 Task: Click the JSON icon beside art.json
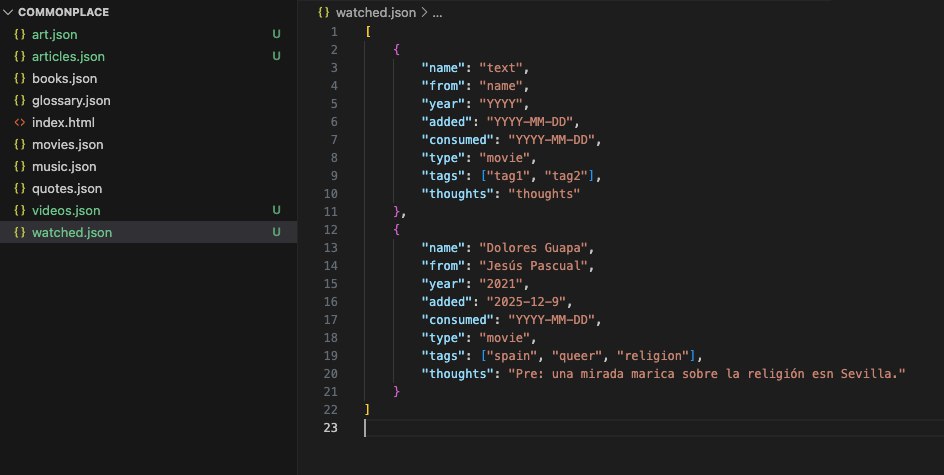click(x=20, y=34)
